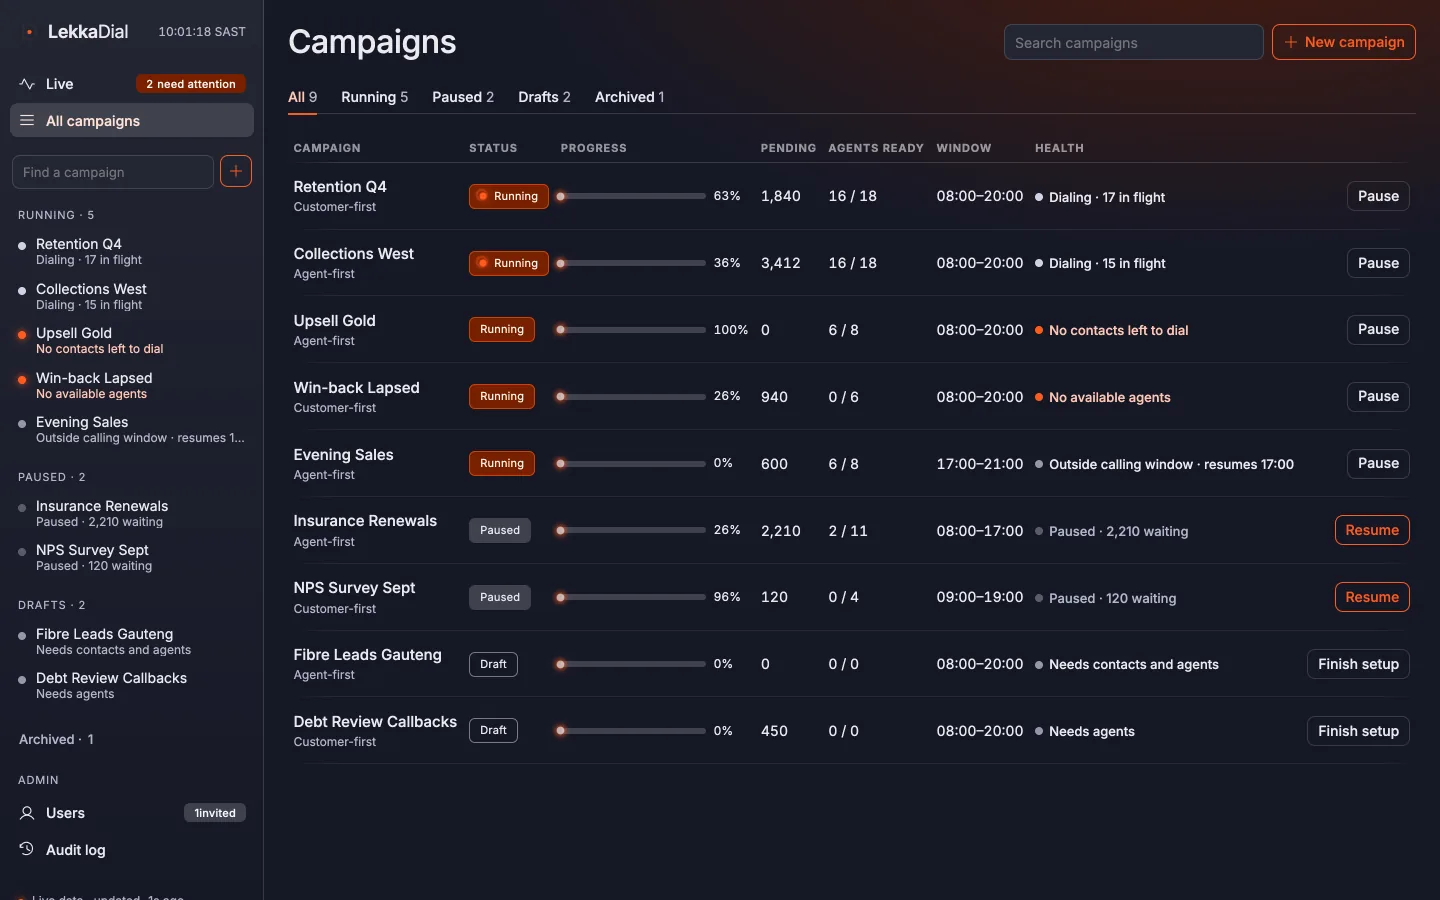Finish setup for Debt Review Callbacks
Viewport: 1440px width, 900px height.
coord(1358,731)
